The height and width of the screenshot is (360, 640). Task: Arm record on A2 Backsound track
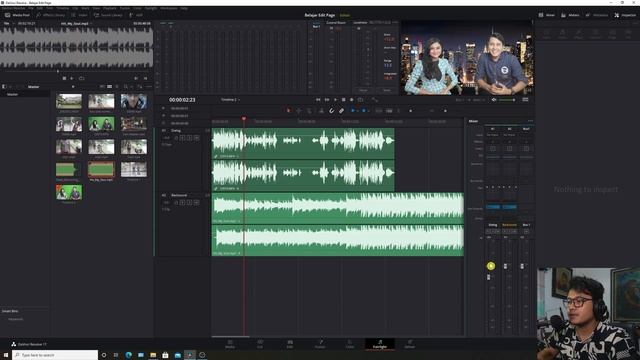183,202
